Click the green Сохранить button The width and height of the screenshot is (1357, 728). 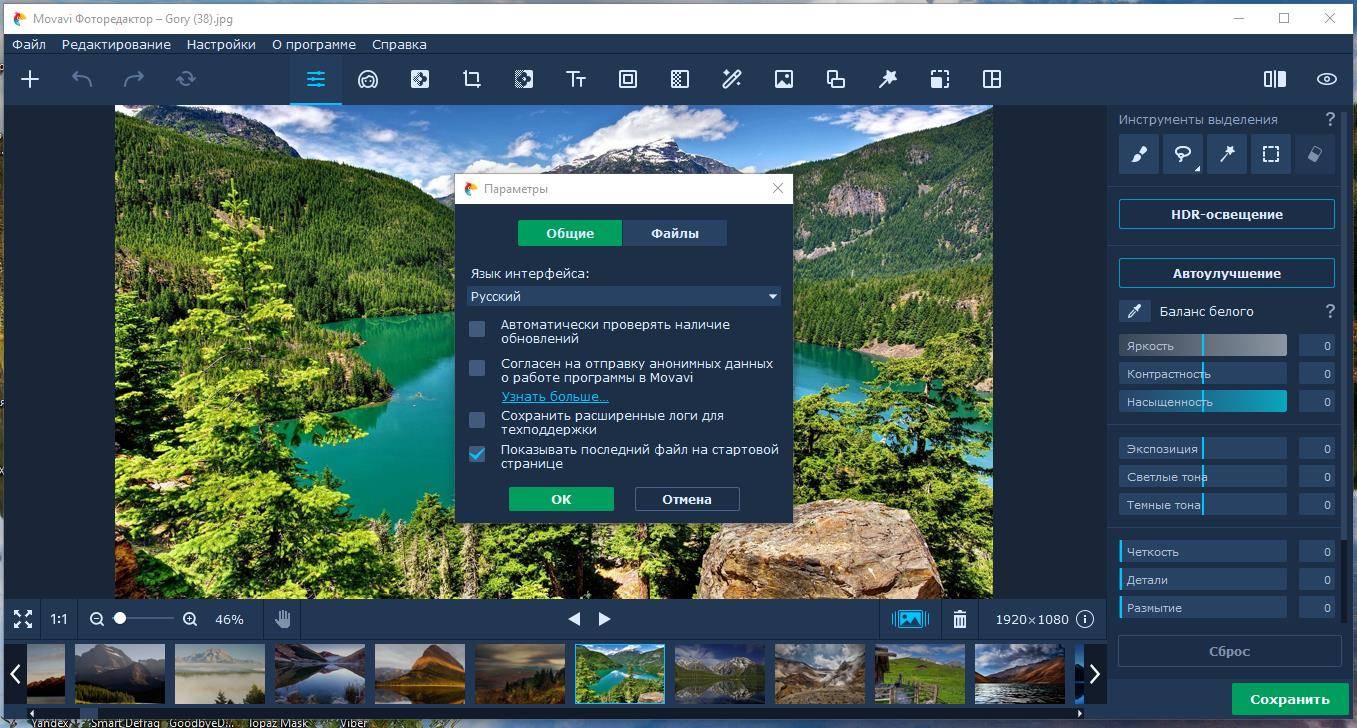click(x=1289, y=699)
